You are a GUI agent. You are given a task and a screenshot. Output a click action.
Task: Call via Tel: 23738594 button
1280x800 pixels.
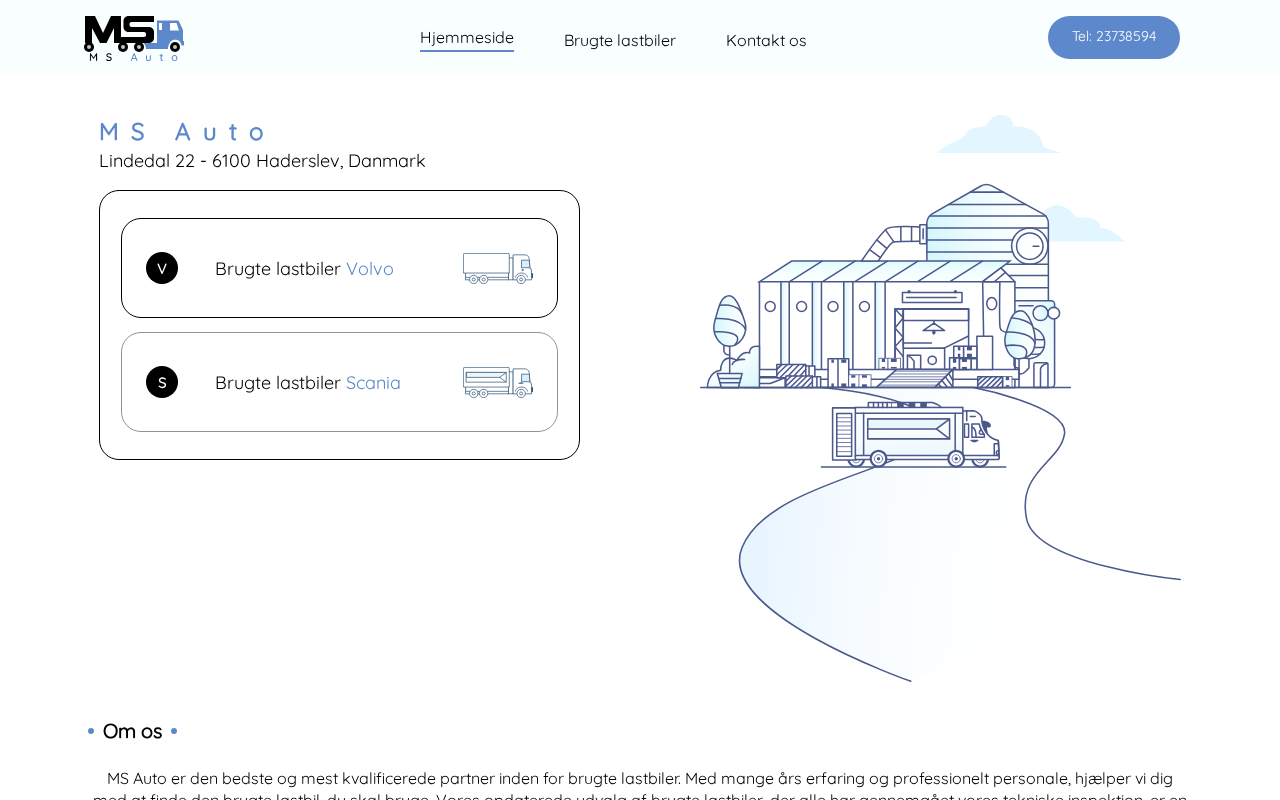coord(1114,37)
